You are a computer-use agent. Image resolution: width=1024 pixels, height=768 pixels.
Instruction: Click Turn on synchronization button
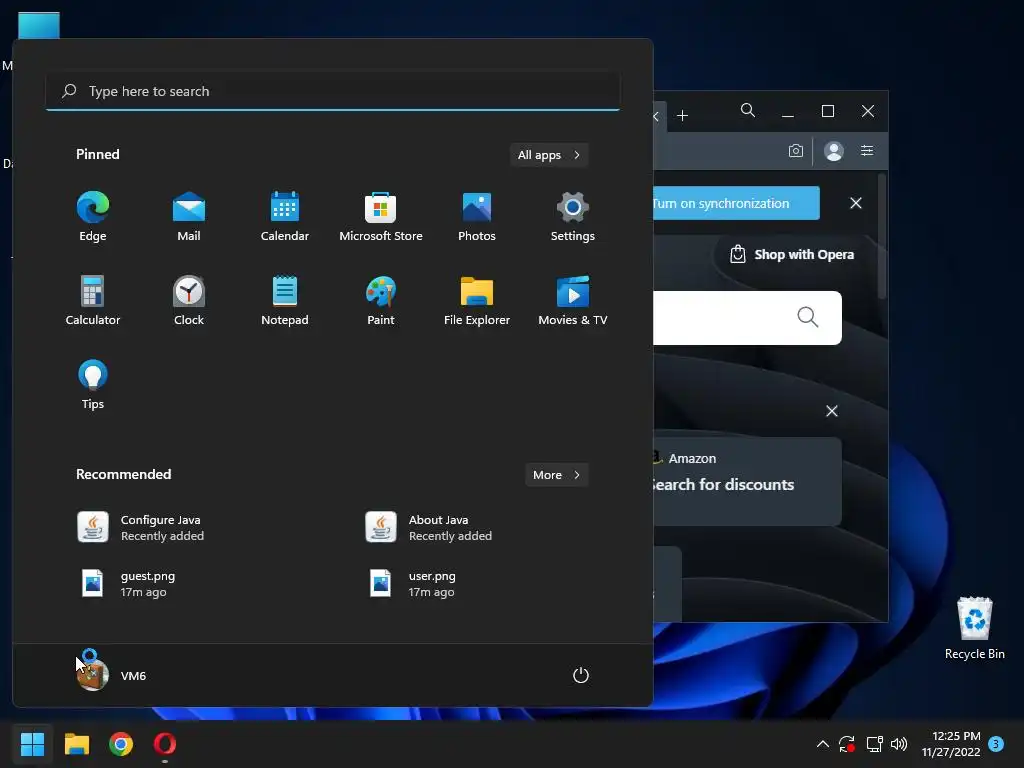[736, 203]
